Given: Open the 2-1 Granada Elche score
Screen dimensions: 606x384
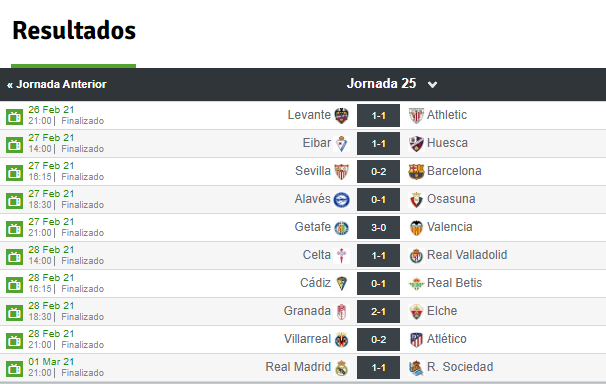Looking at the screenshot, I should [378, 311].
